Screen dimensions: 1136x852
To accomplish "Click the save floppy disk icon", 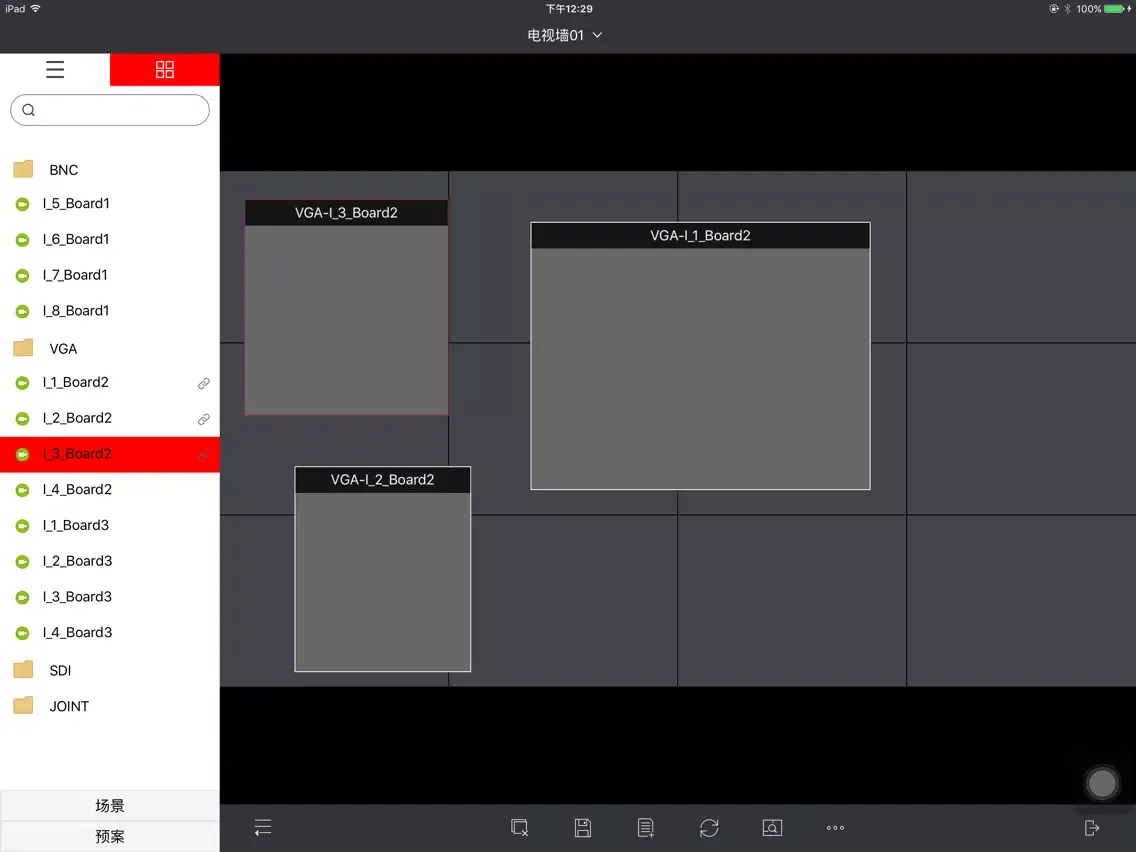I will [x=582, y=827].
